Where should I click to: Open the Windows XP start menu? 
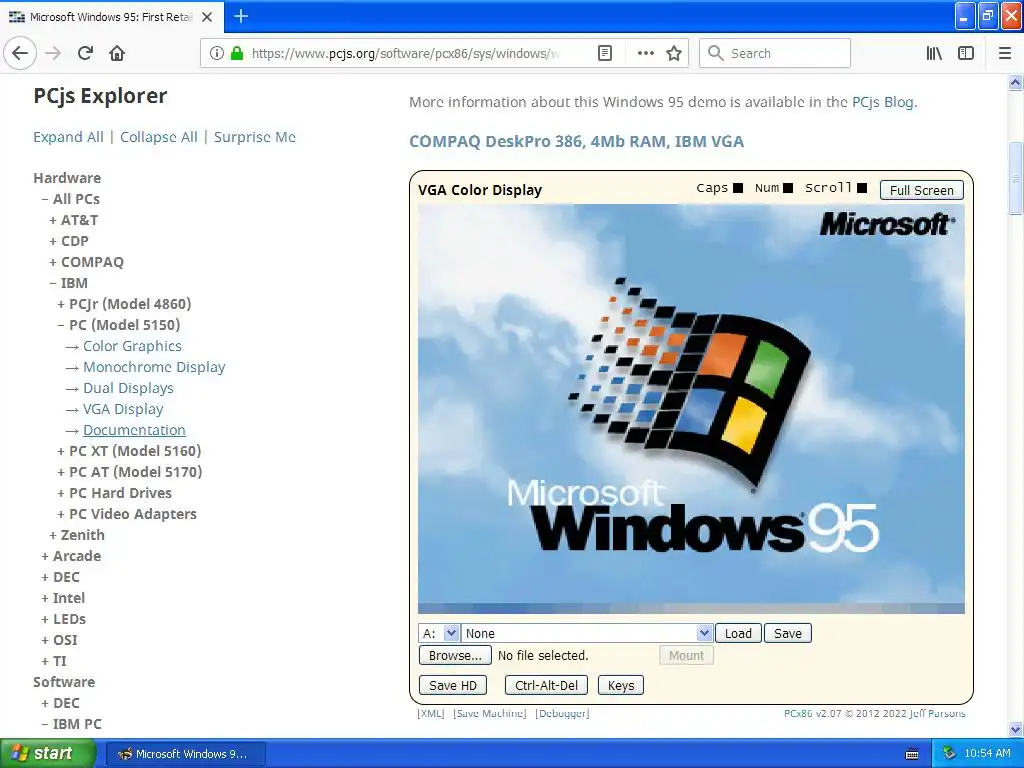click(48, 754)
